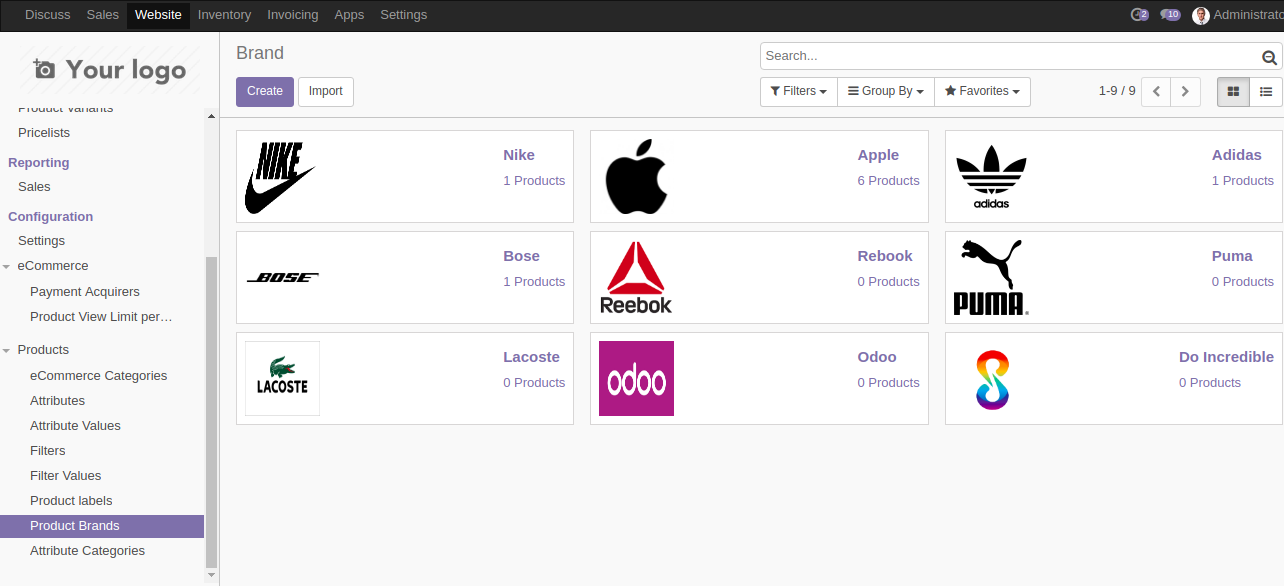Open the Sales top menu
This screenshot has width=1284, height=586.
pyautogui.click(x=102, y=15)
